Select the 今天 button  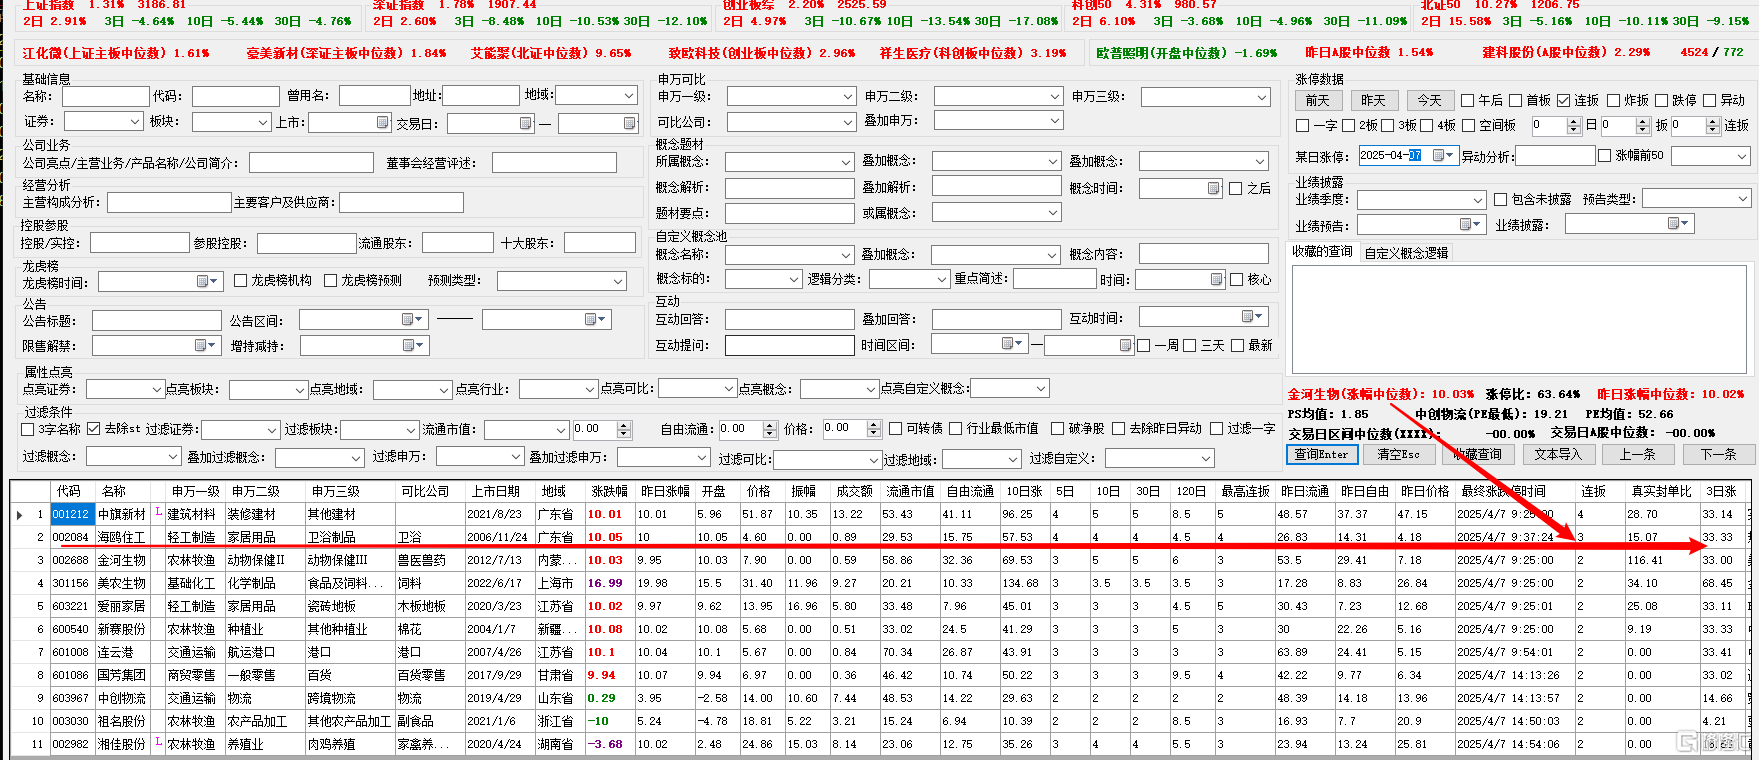click(1430, 100)
